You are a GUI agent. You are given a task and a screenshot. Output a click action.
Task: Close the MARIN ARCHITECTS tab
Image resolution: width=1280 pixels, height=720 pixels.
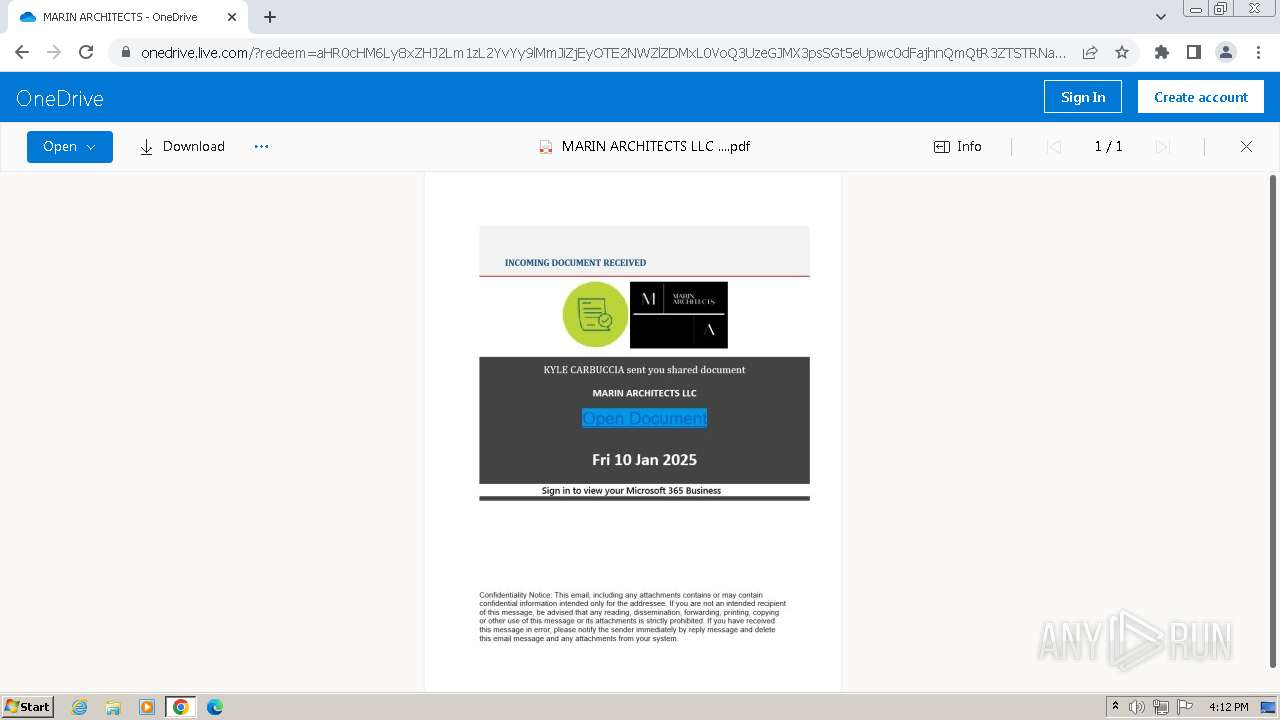click(x=232, y=17)
